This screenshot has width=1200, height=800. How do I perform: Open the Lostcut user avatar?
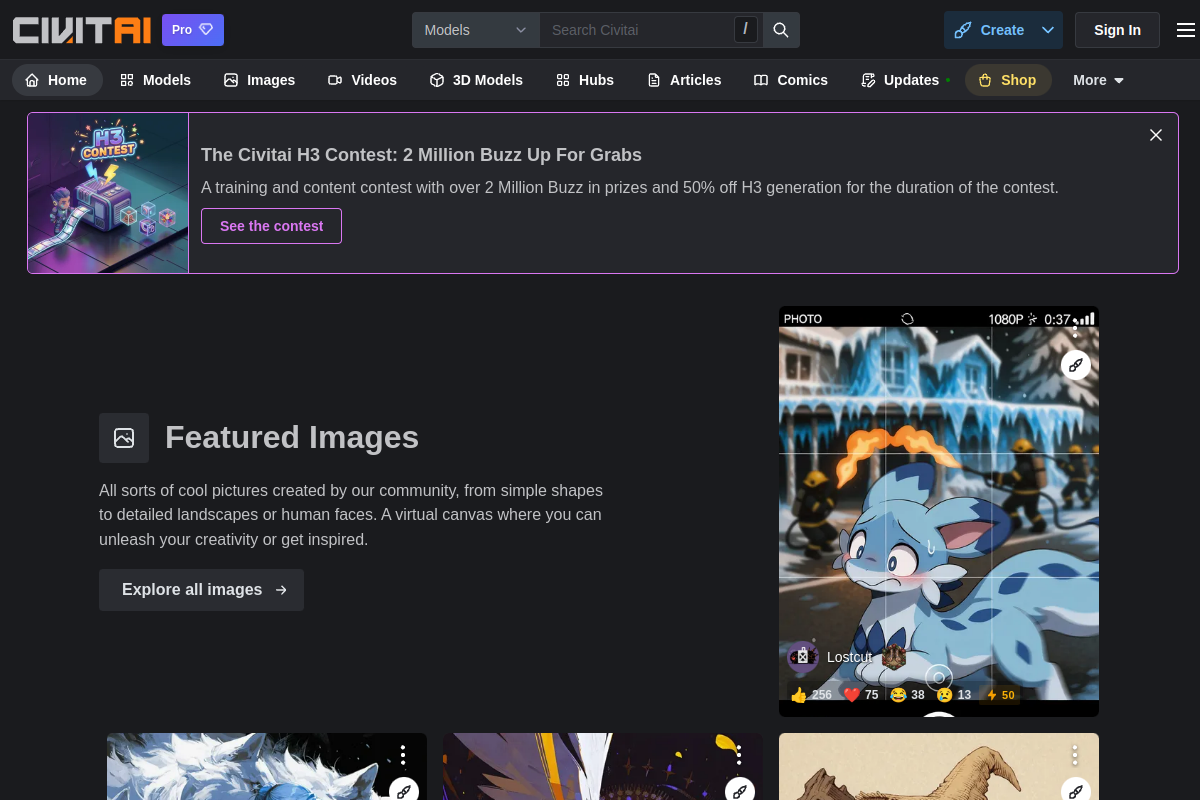pos(803,657)
